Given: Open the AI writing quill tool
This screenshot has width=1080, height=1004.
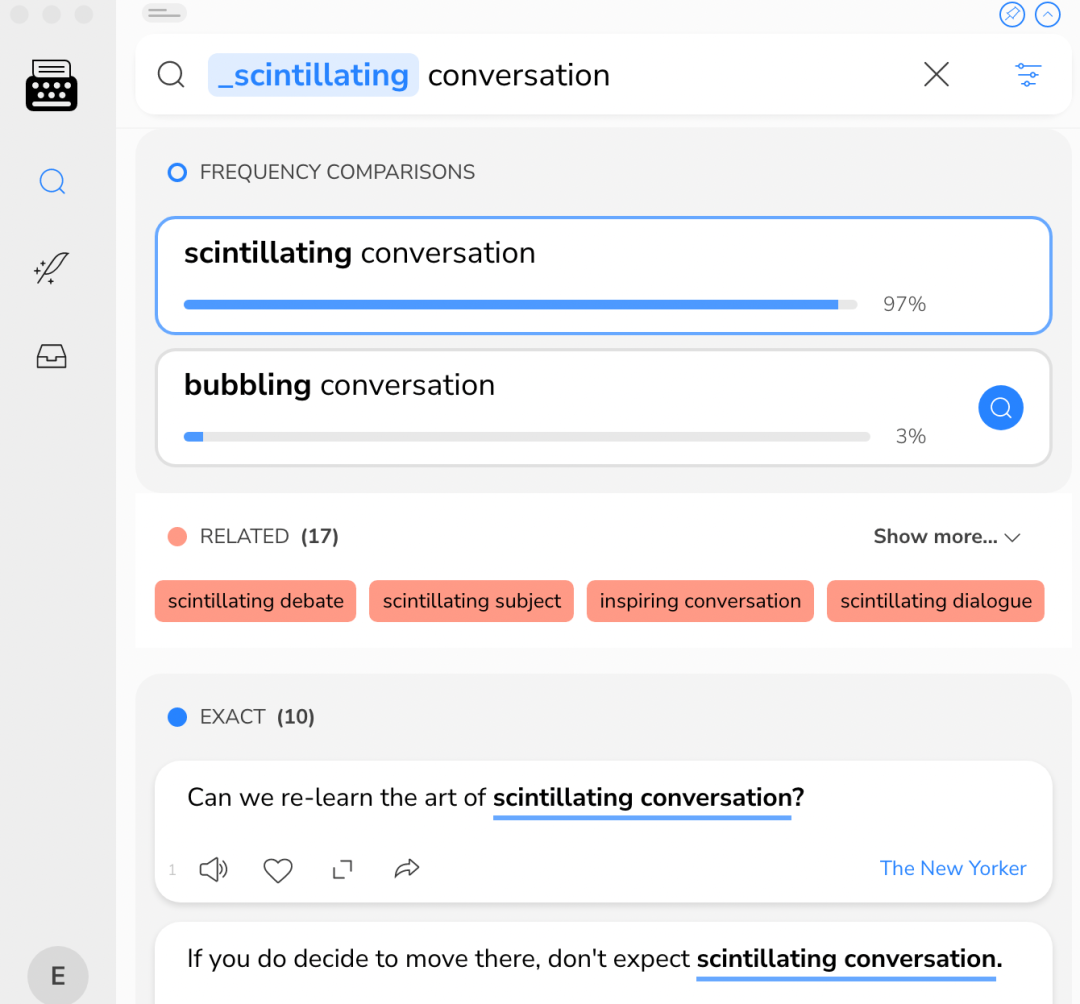Looking at the screenshot, I should [51, 269].
